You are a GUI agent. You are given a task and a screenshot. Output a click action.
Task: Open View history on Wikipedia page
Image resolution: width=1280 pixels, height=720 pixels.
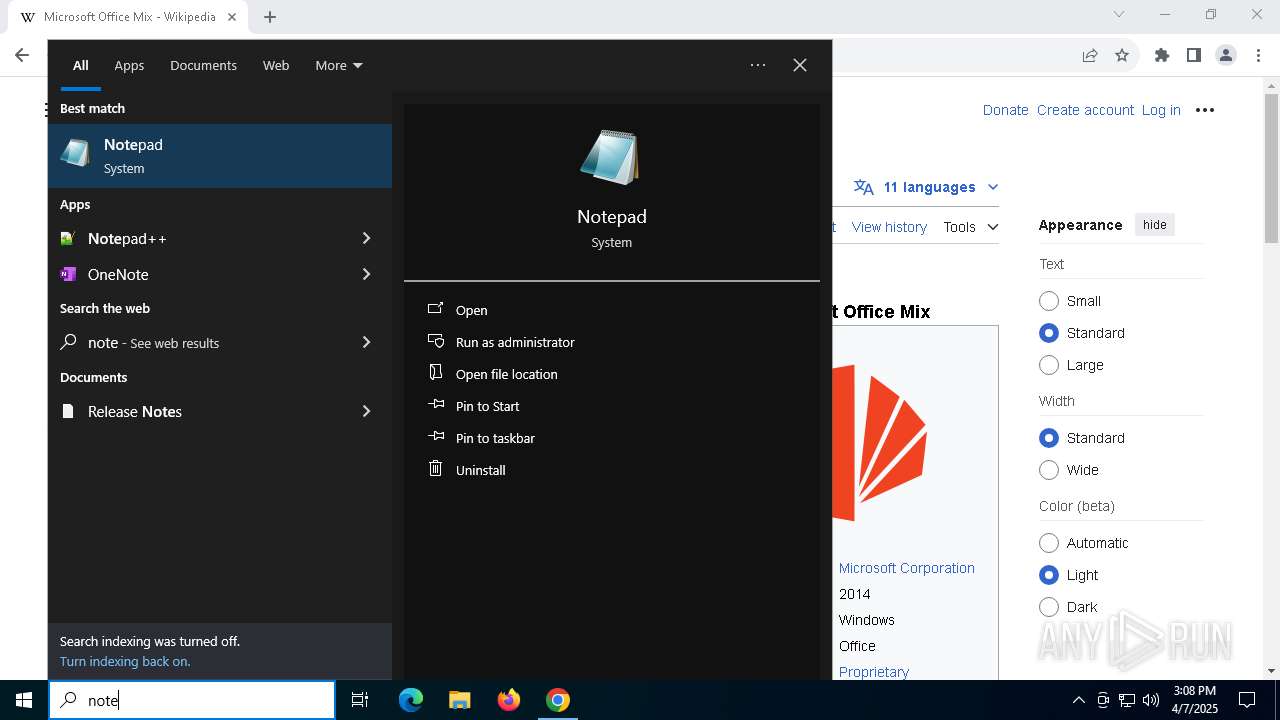[x=889, y=227]
